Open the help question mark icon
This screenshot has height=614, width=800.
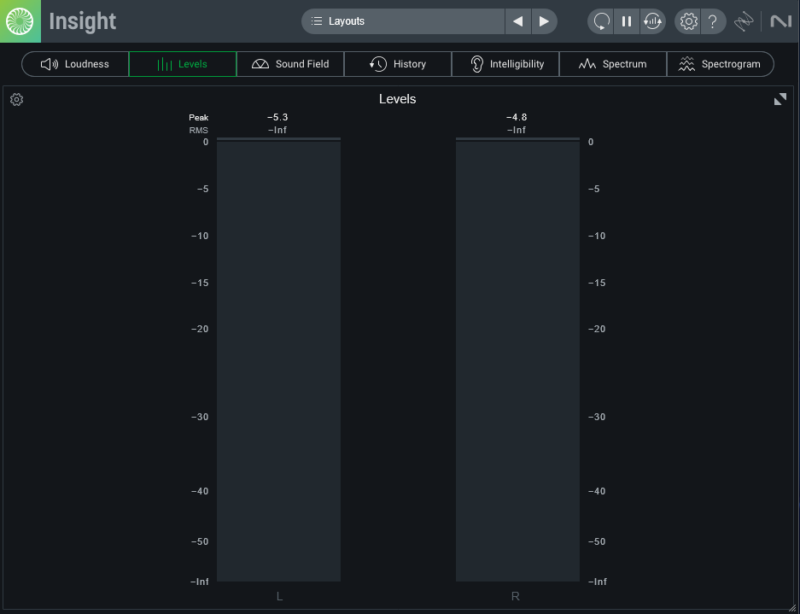(x=713, y=21)
